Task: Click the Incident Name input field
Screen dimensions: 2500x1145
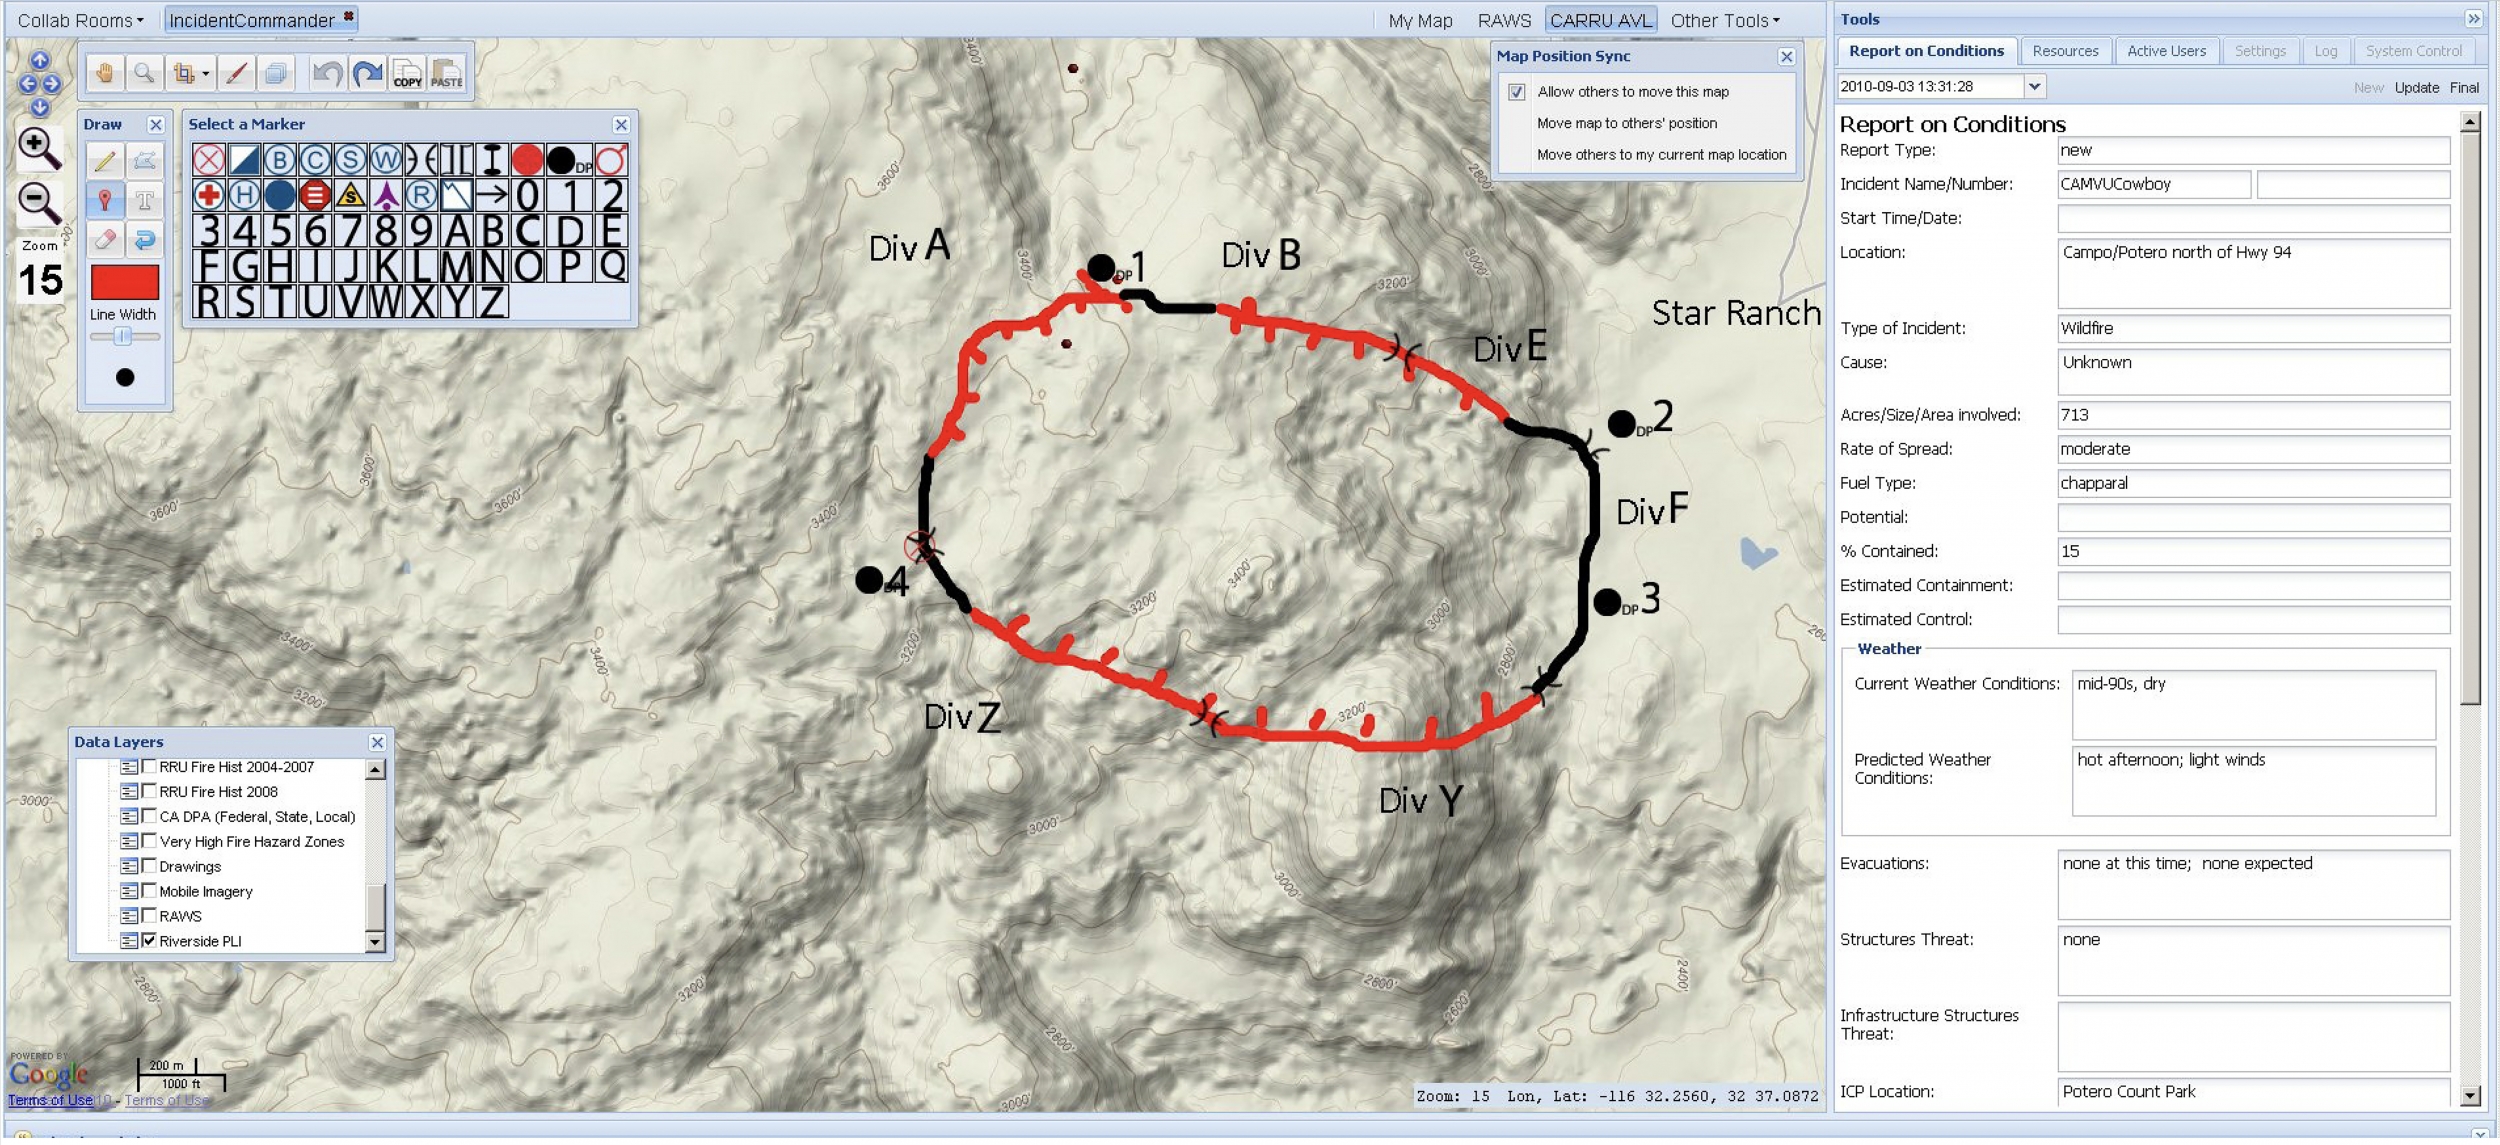Action: 2154,183
